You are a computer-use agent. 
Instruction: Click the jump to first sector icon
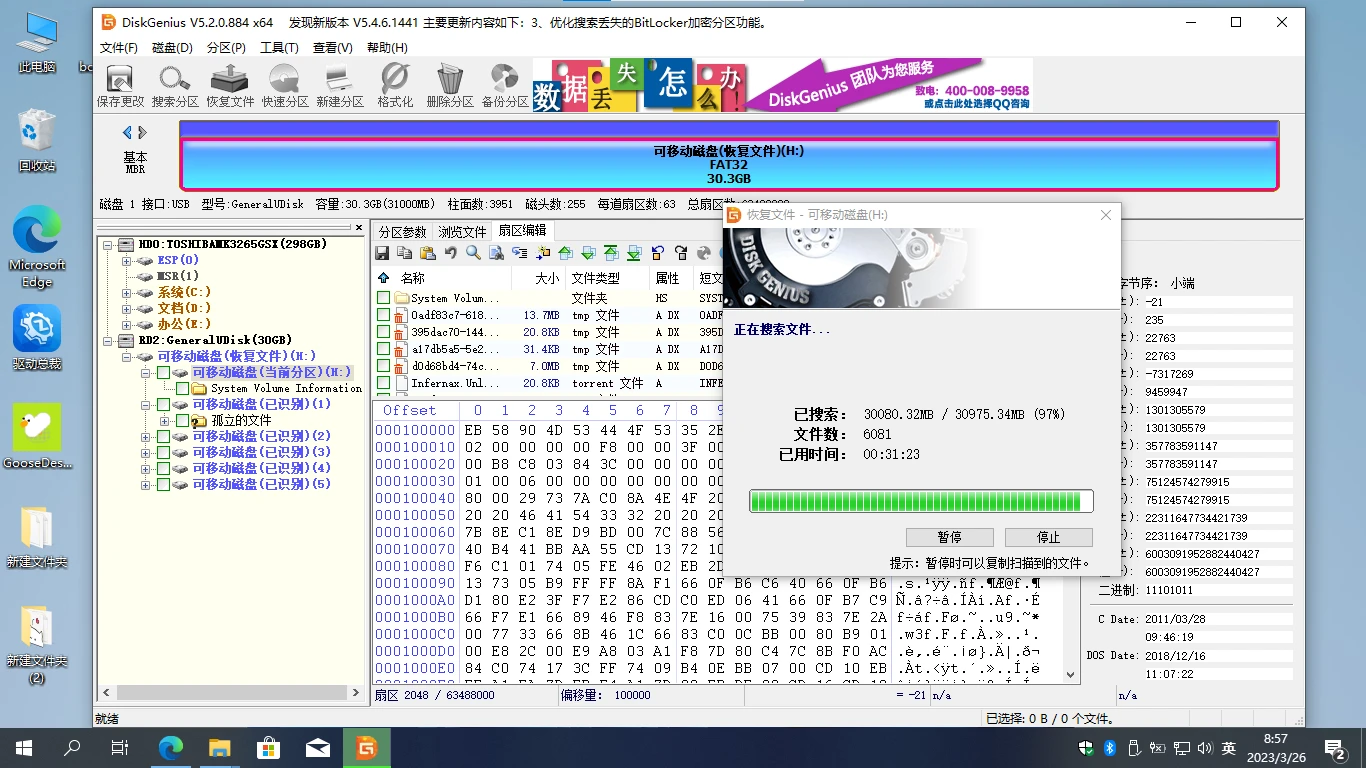(x=612, y=253)
